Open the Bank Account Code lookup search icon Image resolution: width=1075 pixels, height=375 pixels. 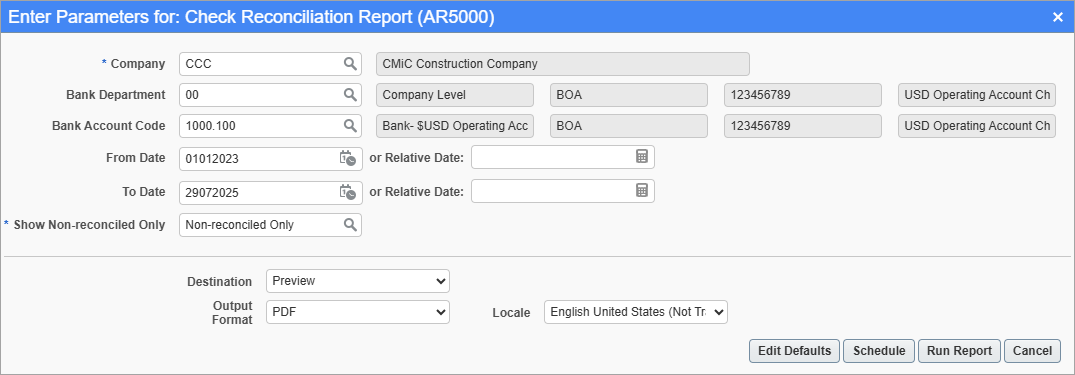coord(350,125)
